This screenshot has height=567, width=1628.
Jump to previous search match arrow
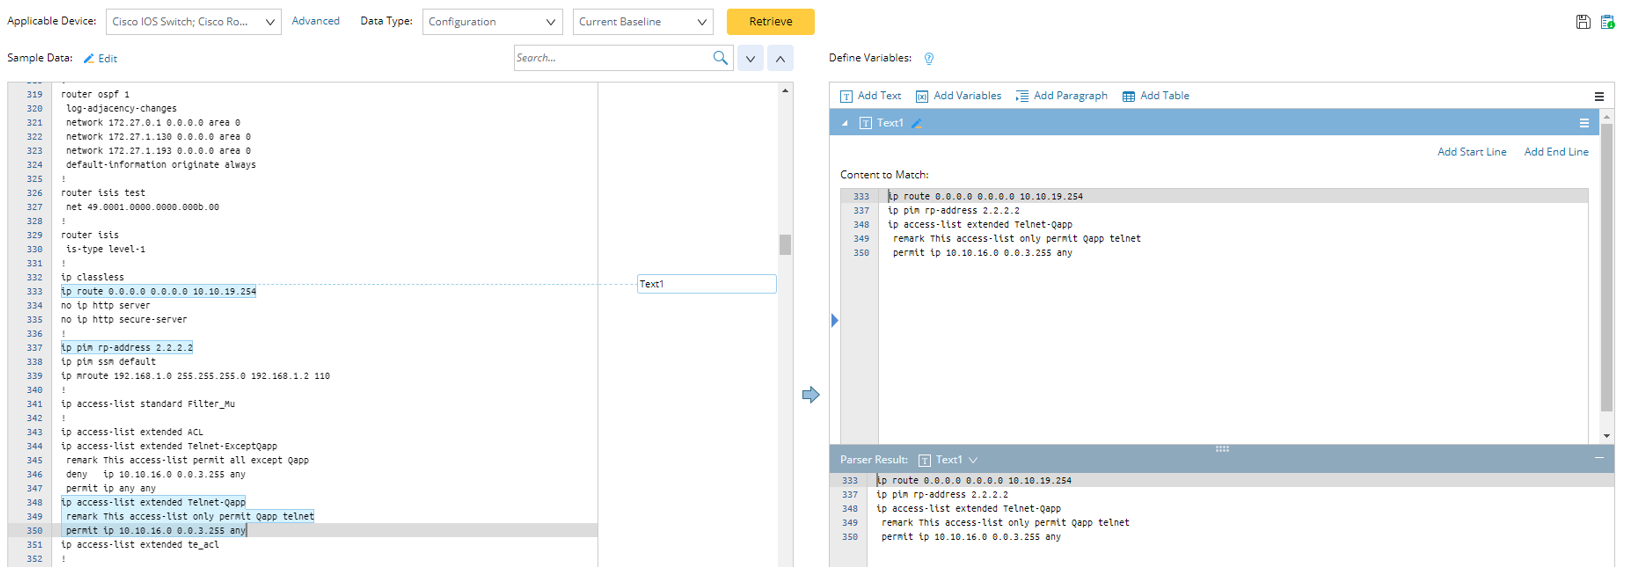pos(780,59)
